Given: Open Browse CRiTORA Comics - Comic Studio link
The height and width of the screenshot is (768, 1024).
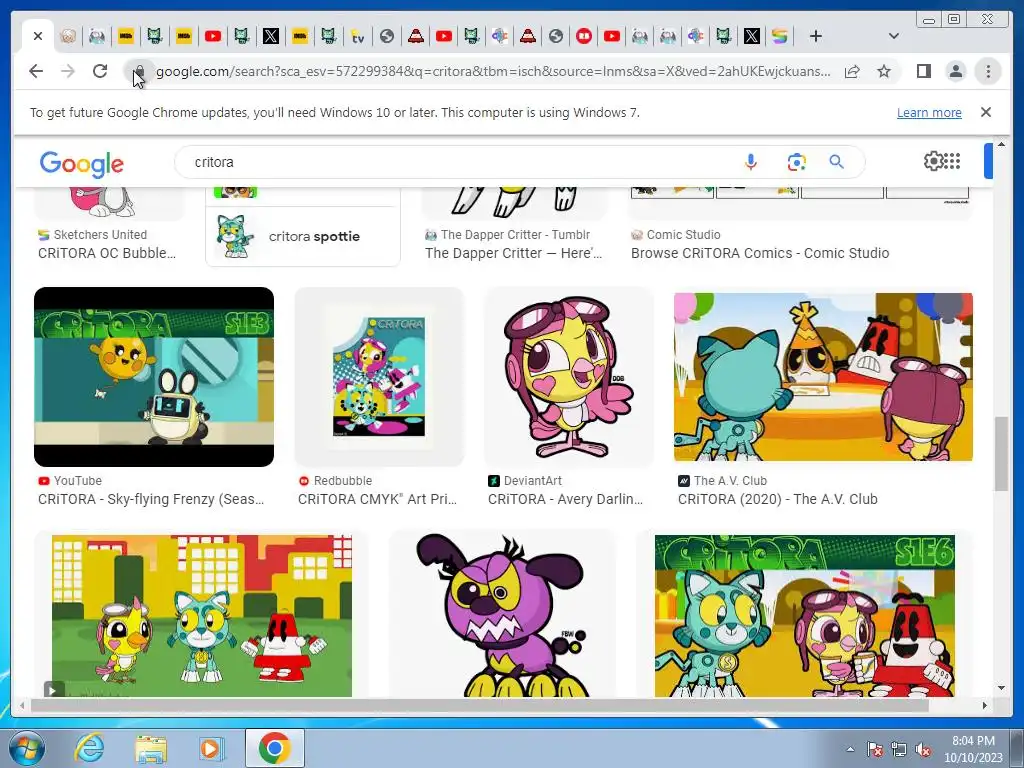Looking at the screenshot, I should click(x=760, y=253).
